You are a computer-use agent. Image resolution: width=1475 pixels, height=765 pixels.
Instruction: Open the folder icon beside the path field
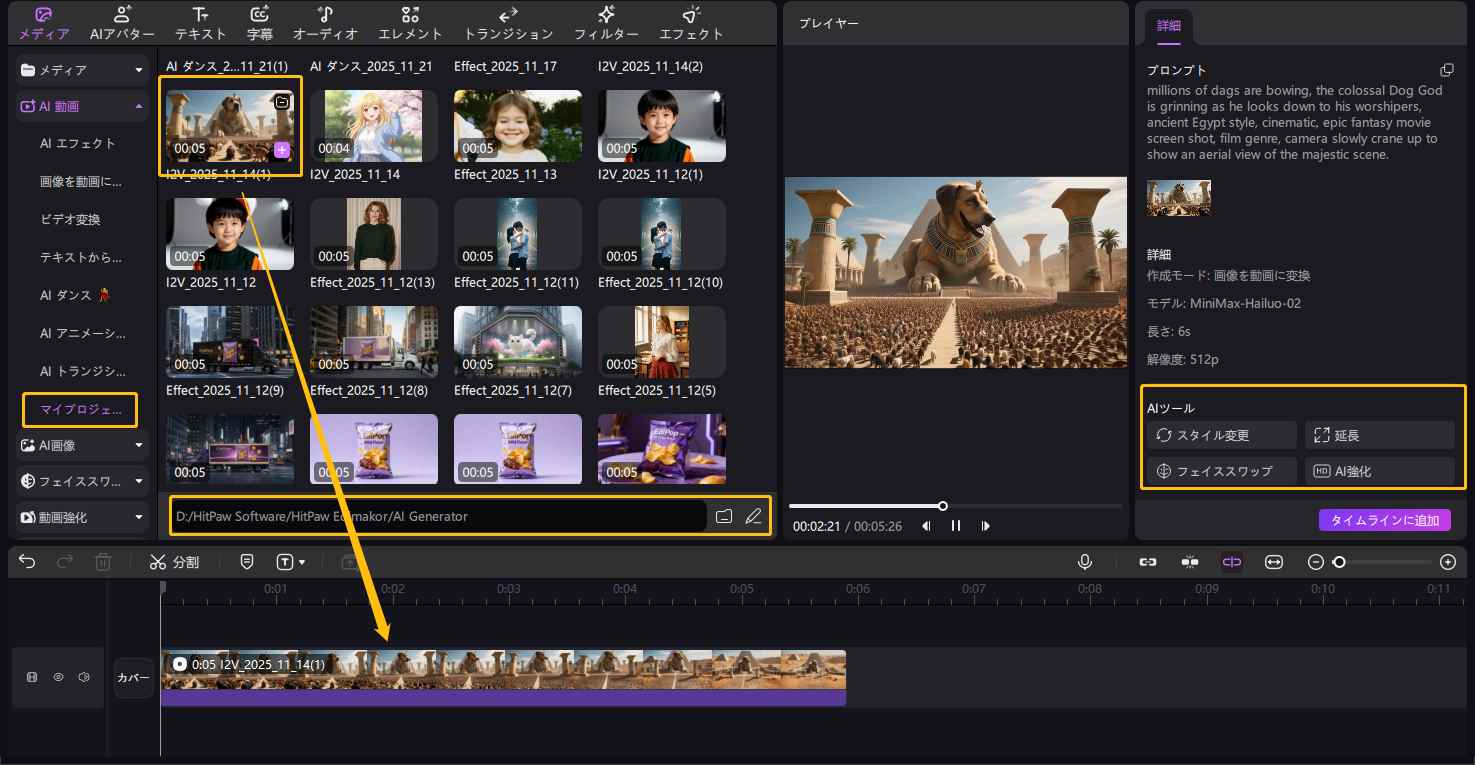pos(724,516)
